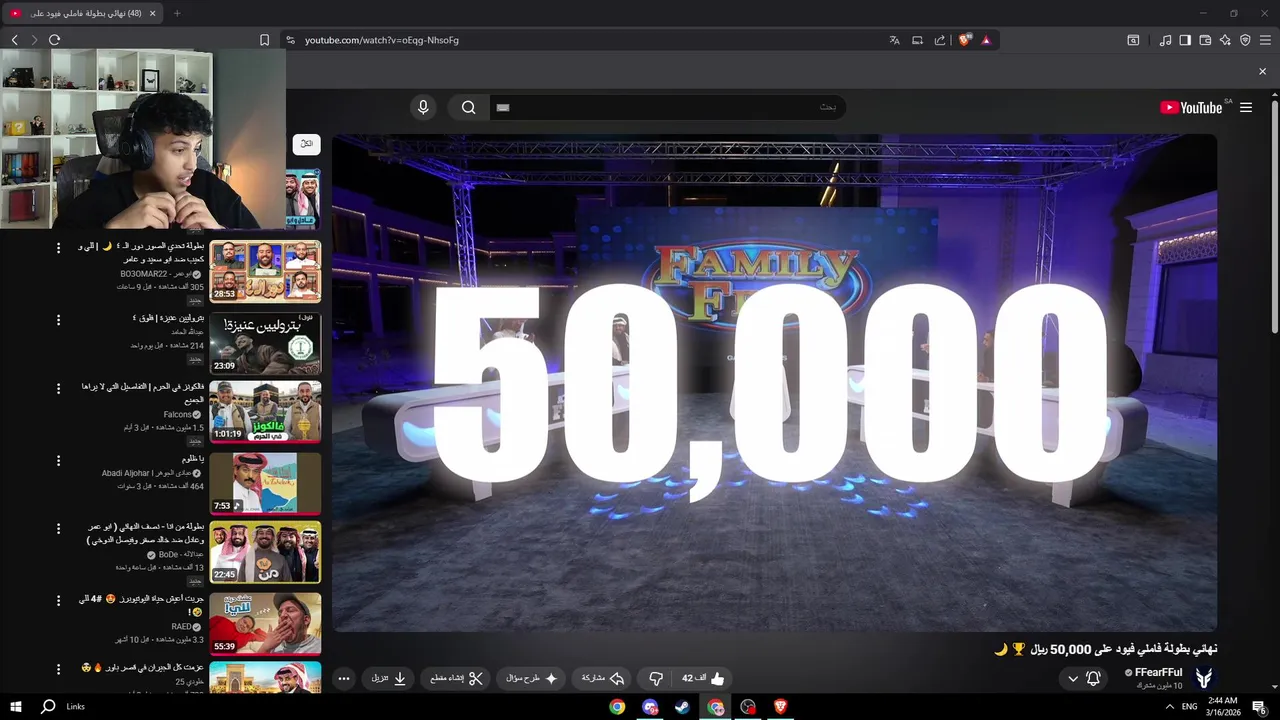Dislike the video with thumbs-down
The image size is (1280, 720).
(656, 678)
